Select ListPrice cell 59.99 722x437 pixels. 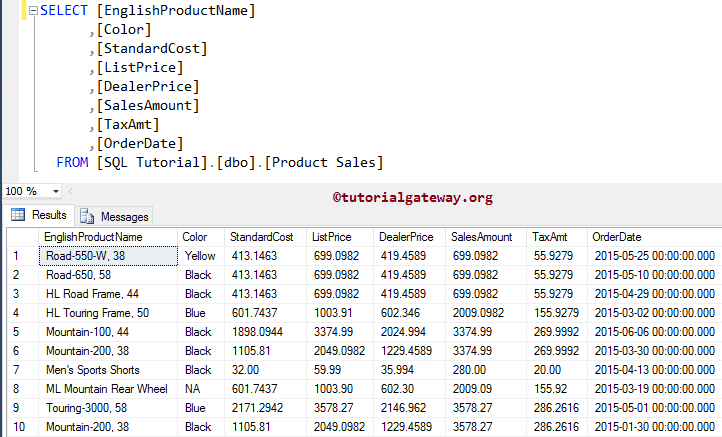340,370
